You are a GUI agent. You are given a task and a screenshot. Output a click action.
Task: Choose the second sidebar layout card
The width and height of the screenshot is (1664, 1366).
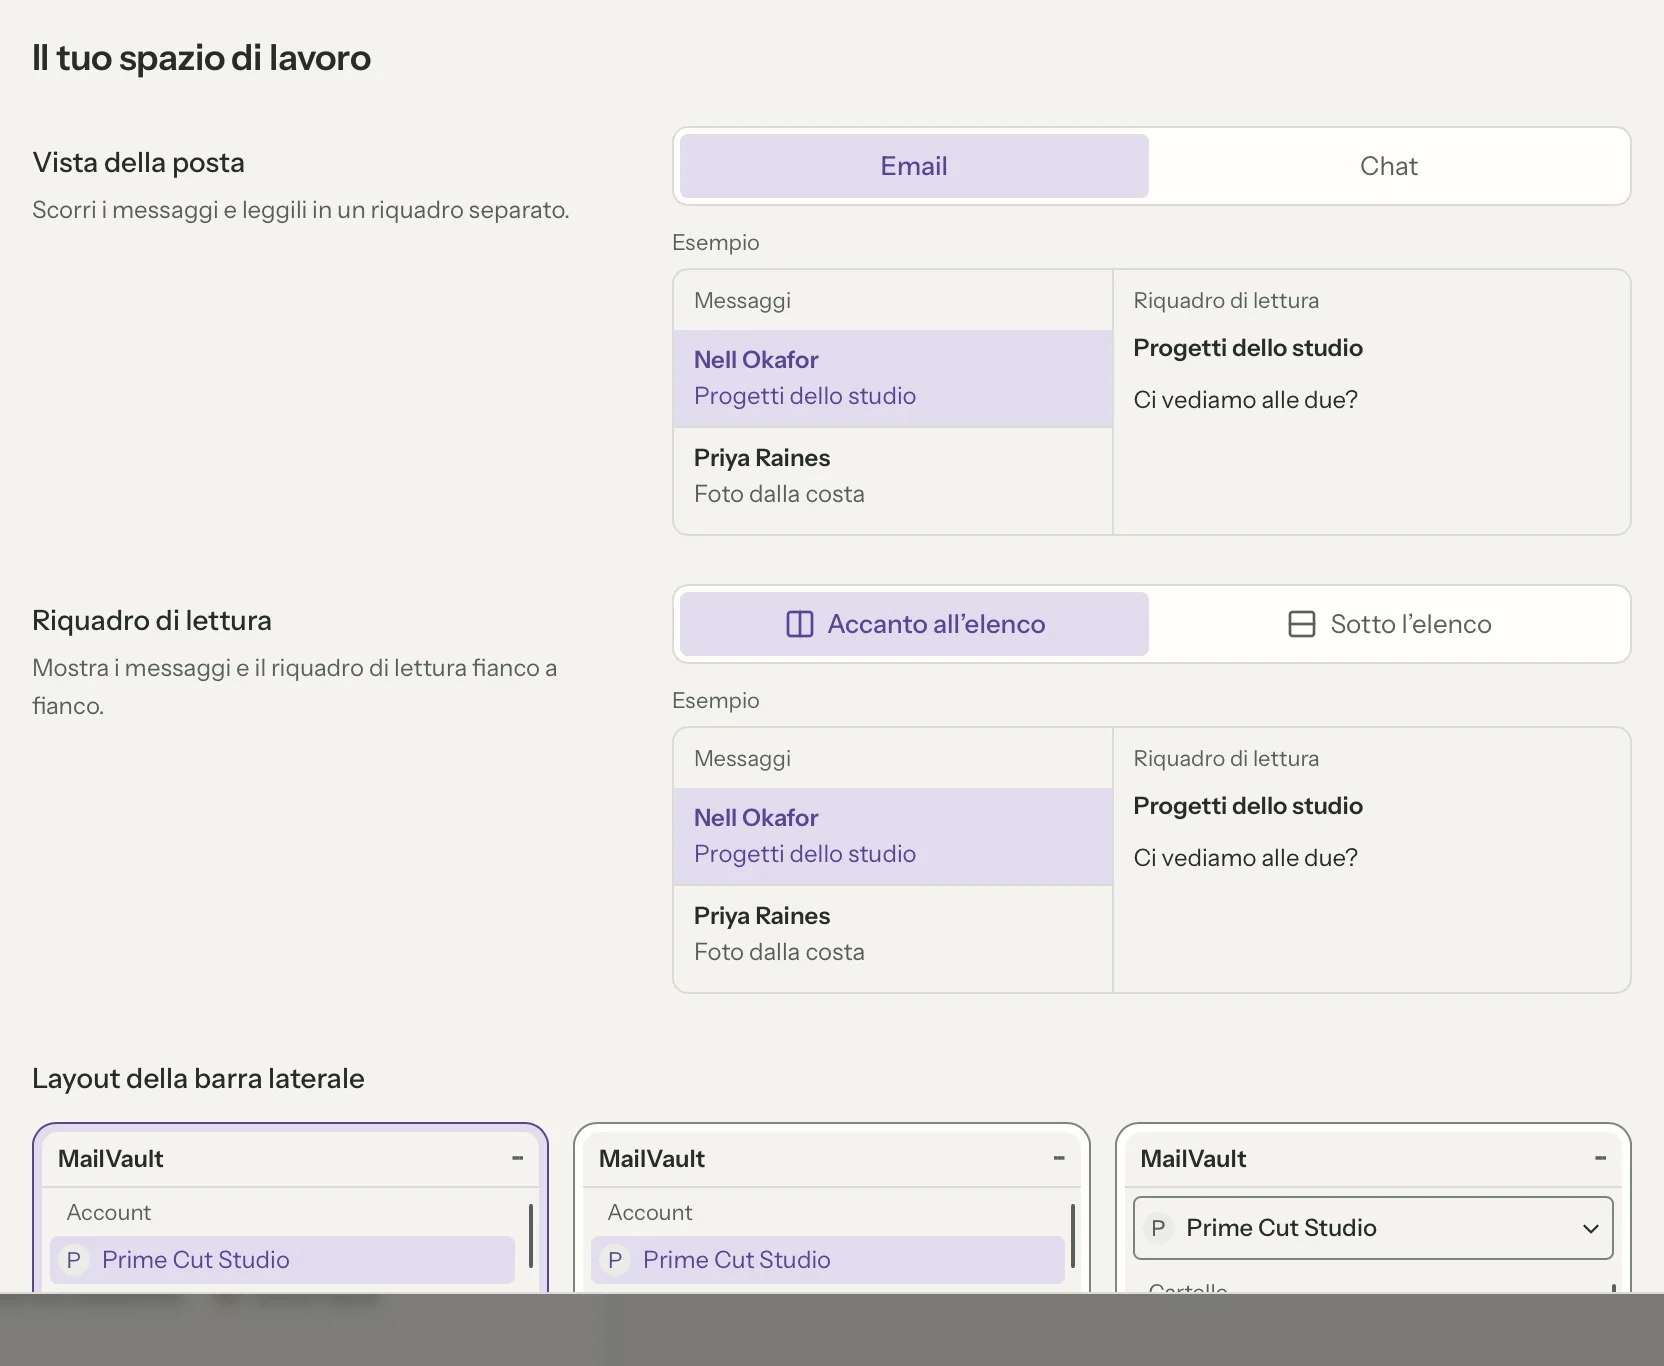832,1208
